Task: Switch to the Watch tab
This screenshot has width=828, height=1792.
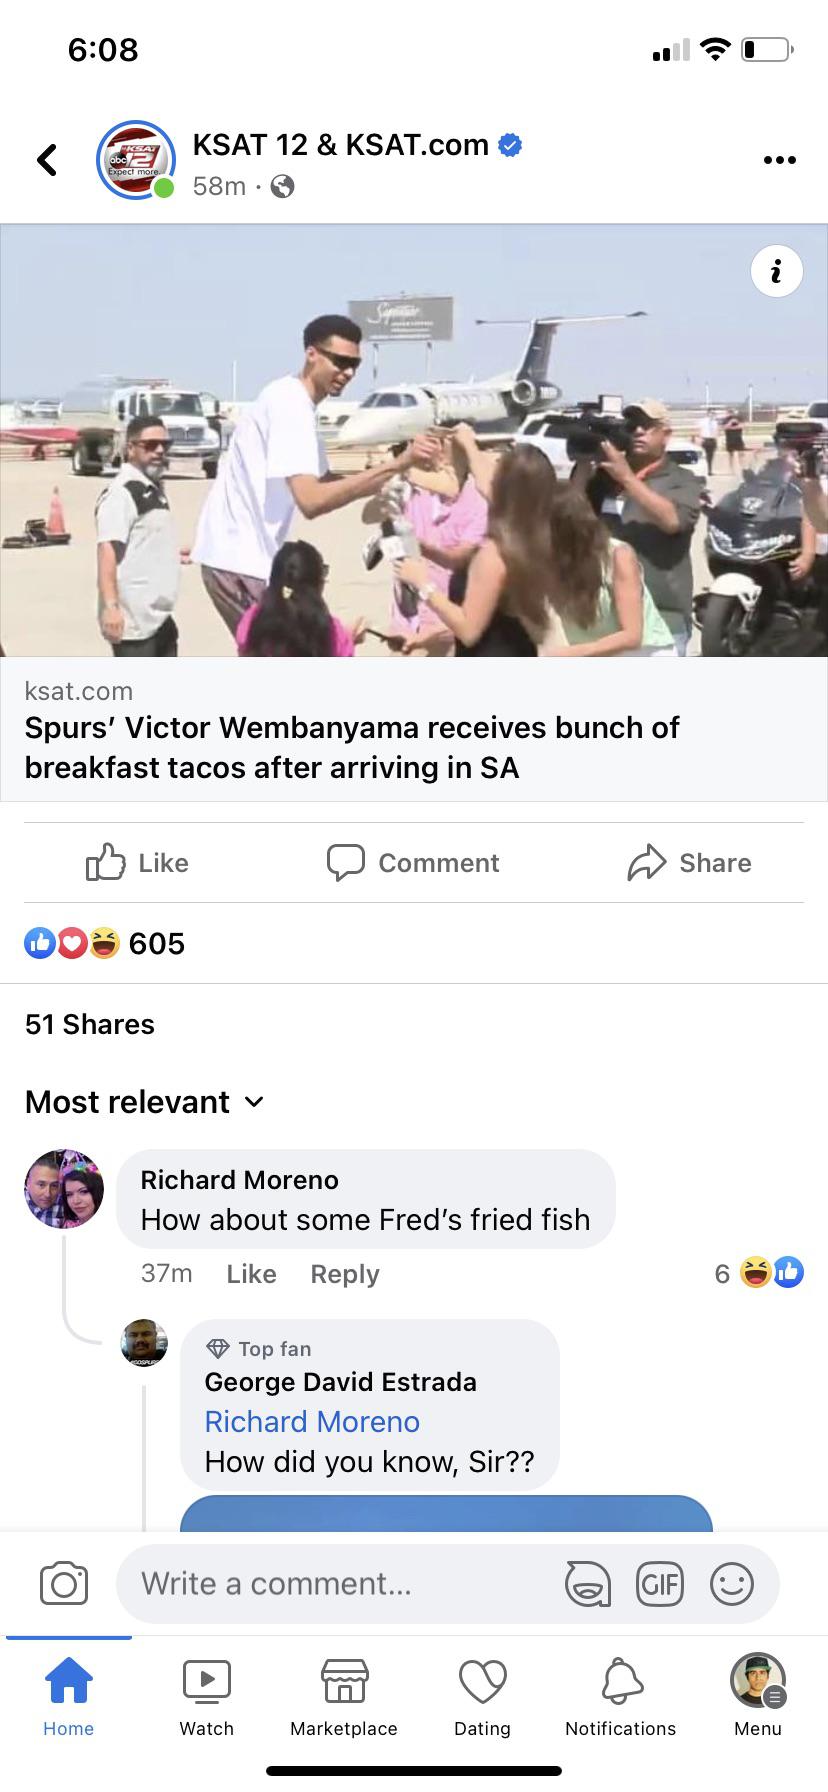Action: click(206, 1697)
